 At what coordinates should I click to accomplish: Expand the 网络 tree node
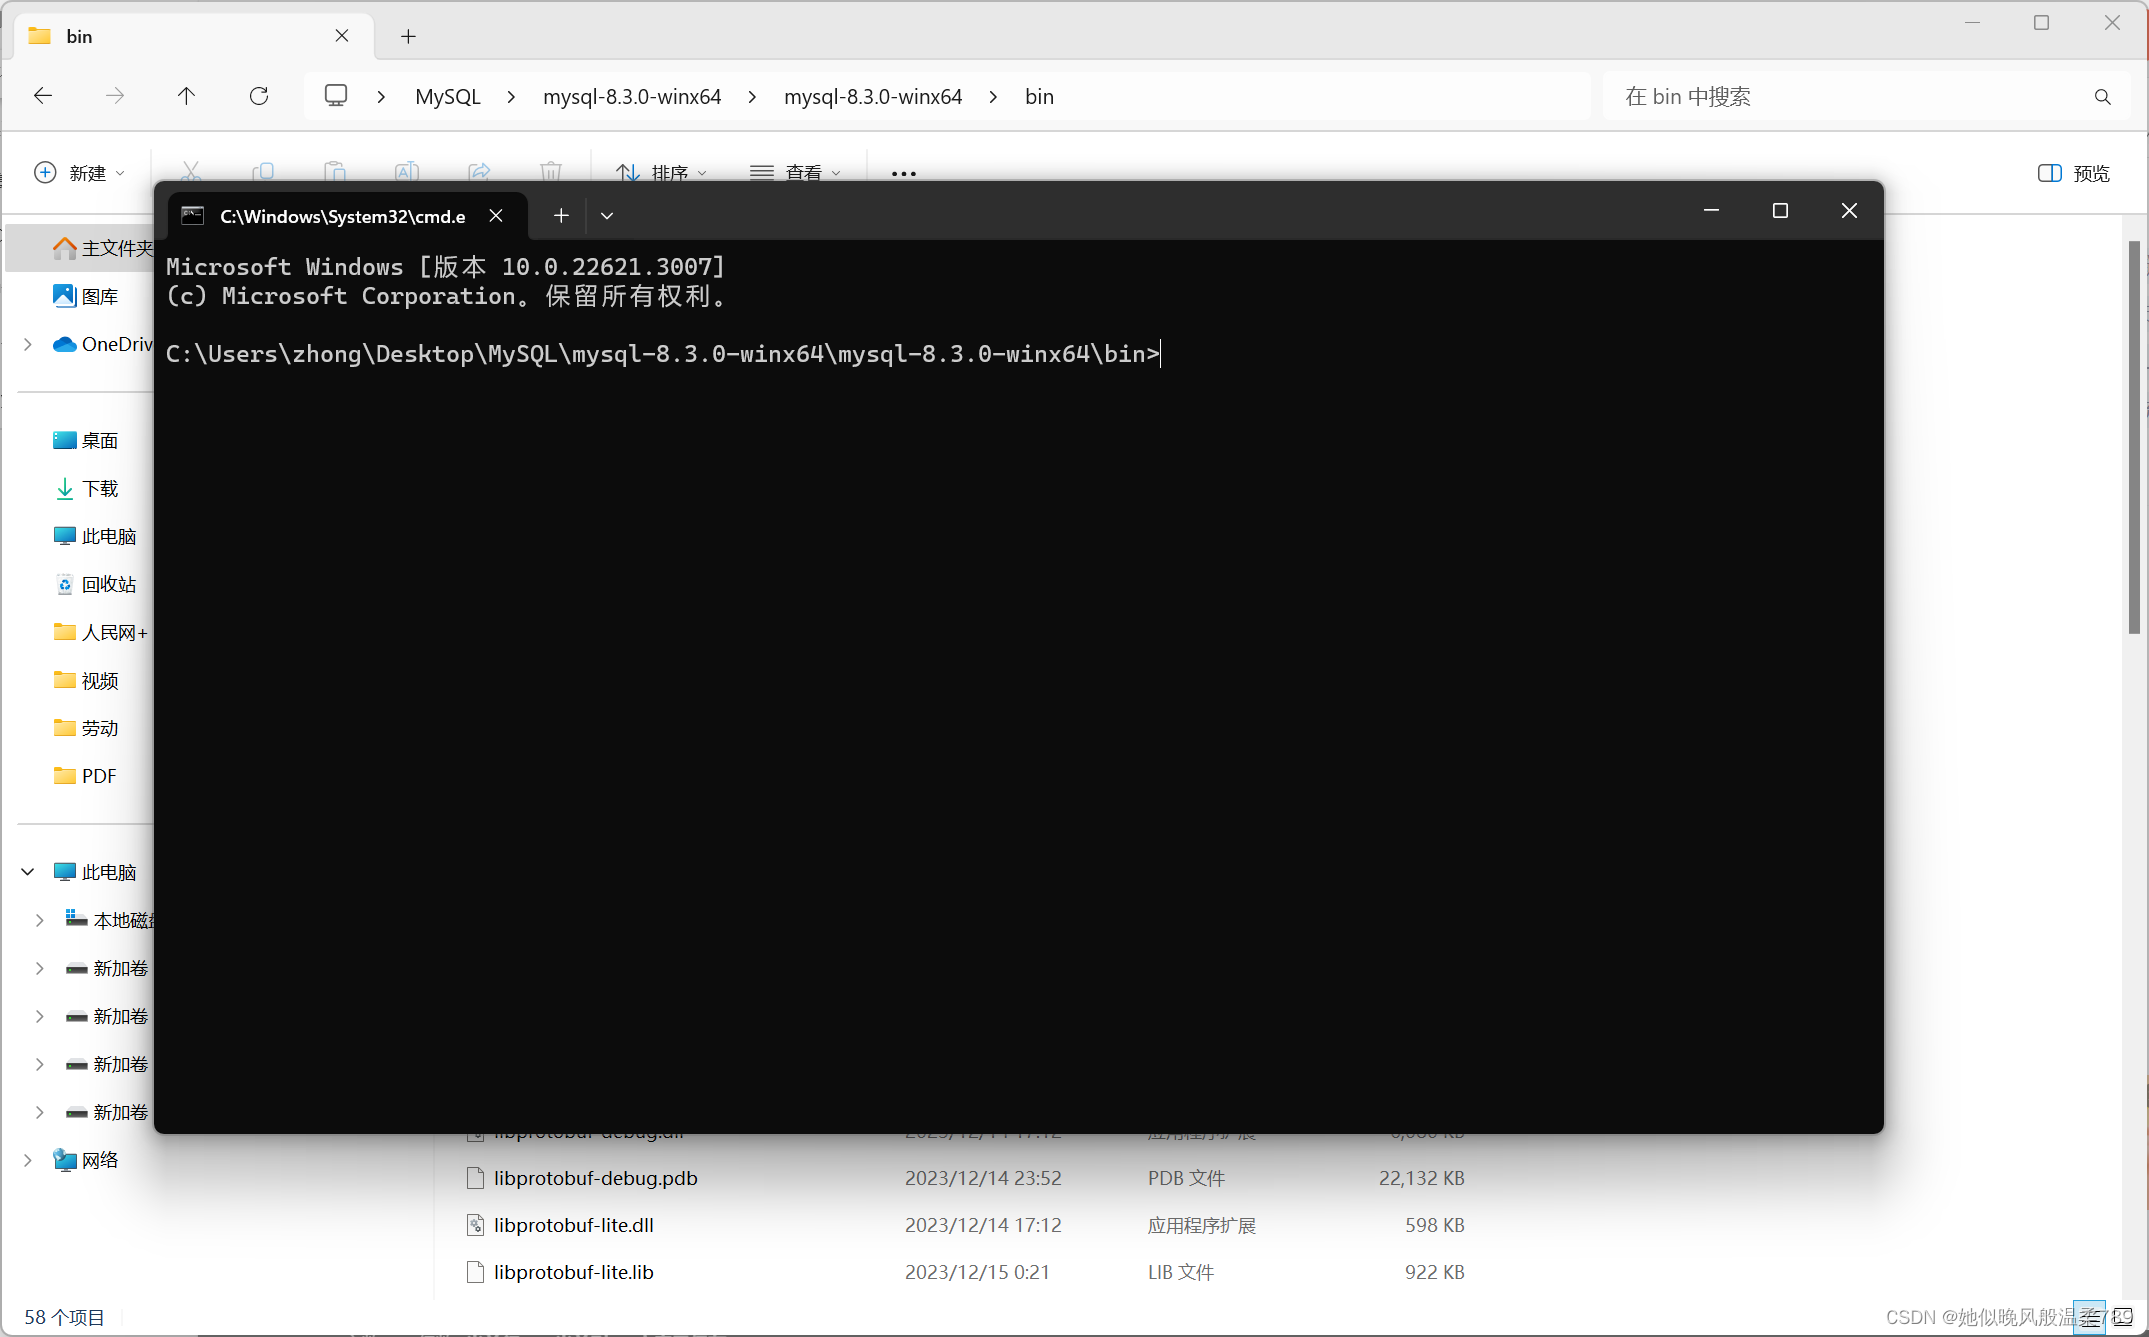point(28,1160)
